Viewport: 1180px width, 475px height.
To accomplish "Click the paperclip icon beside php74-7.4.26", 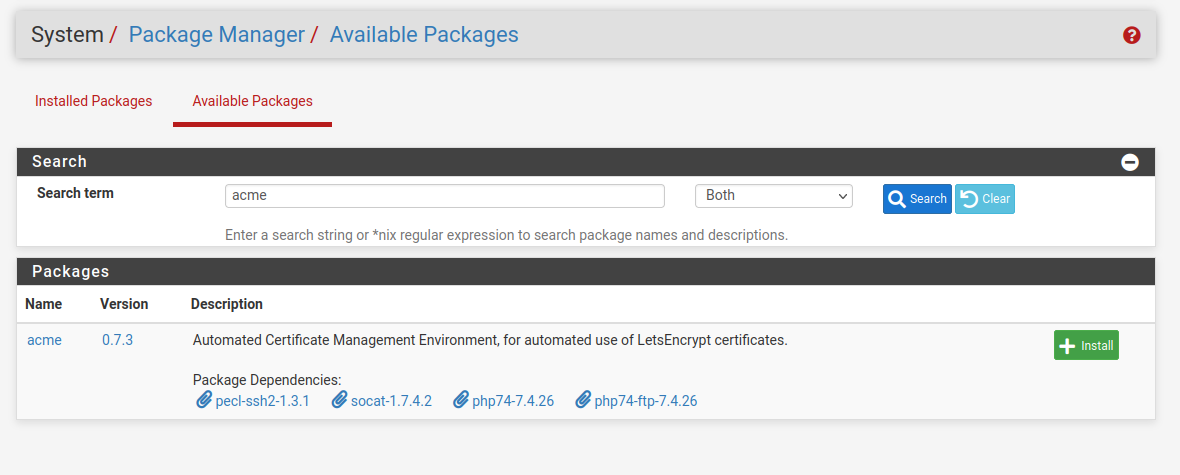I will (461, 401).
